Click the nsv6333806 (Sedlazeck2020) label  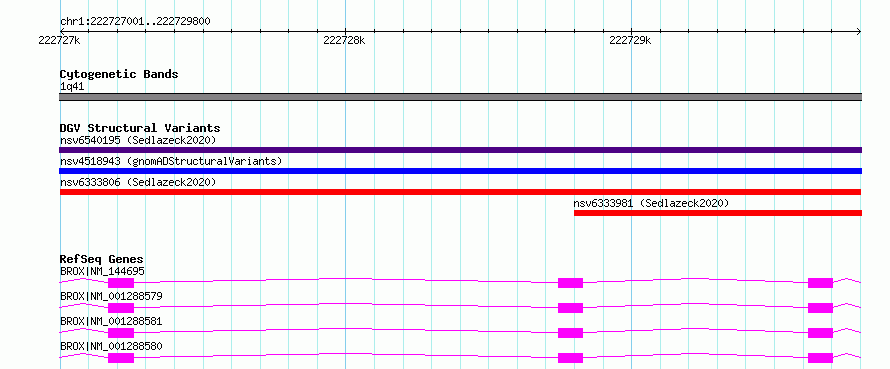[138, 182]
